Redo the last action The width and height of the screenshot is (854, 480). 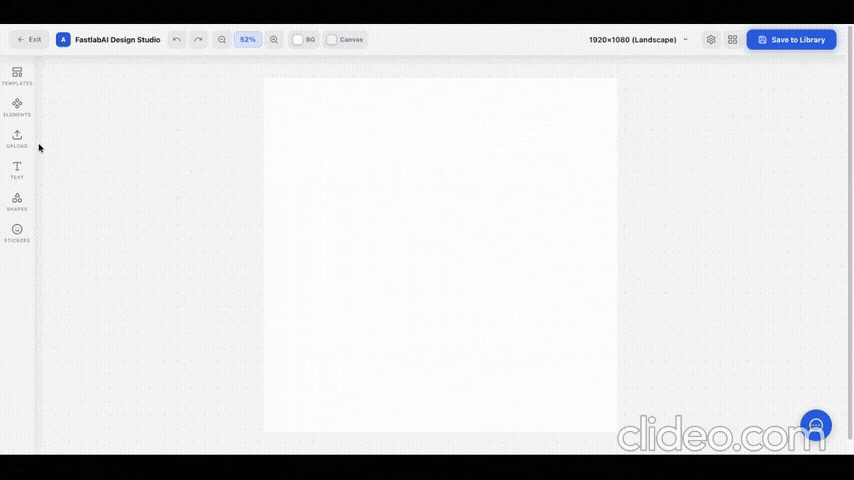click(198, 40)
